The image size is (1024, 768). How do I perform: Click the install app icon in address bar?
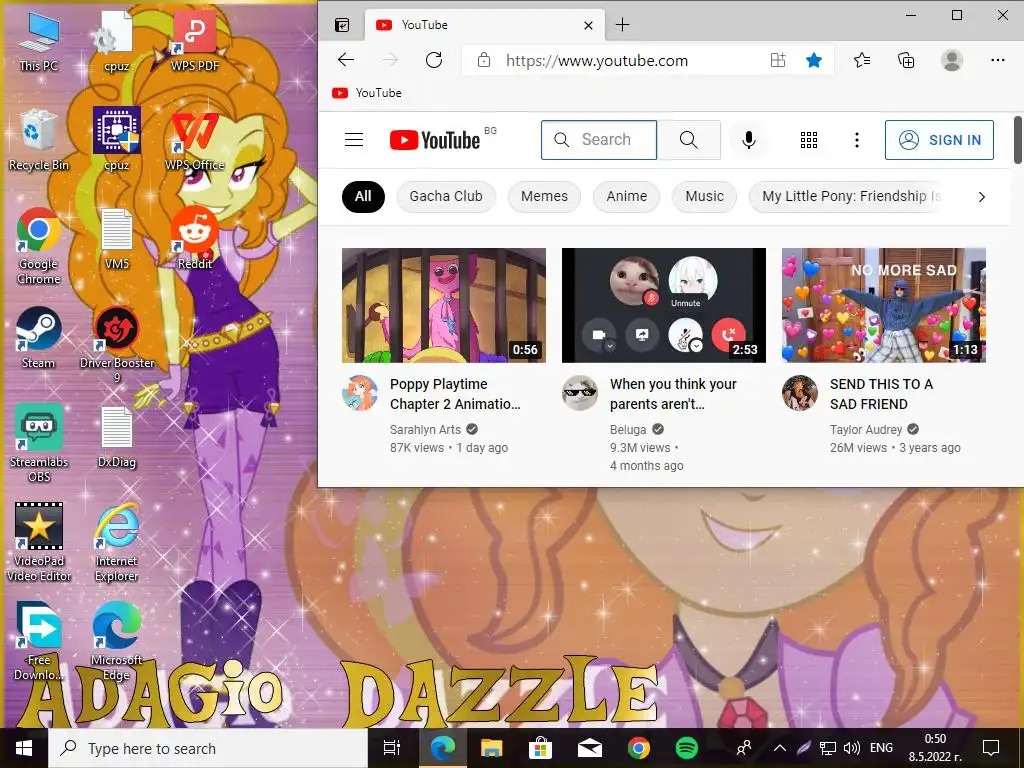tap(778, 61)
